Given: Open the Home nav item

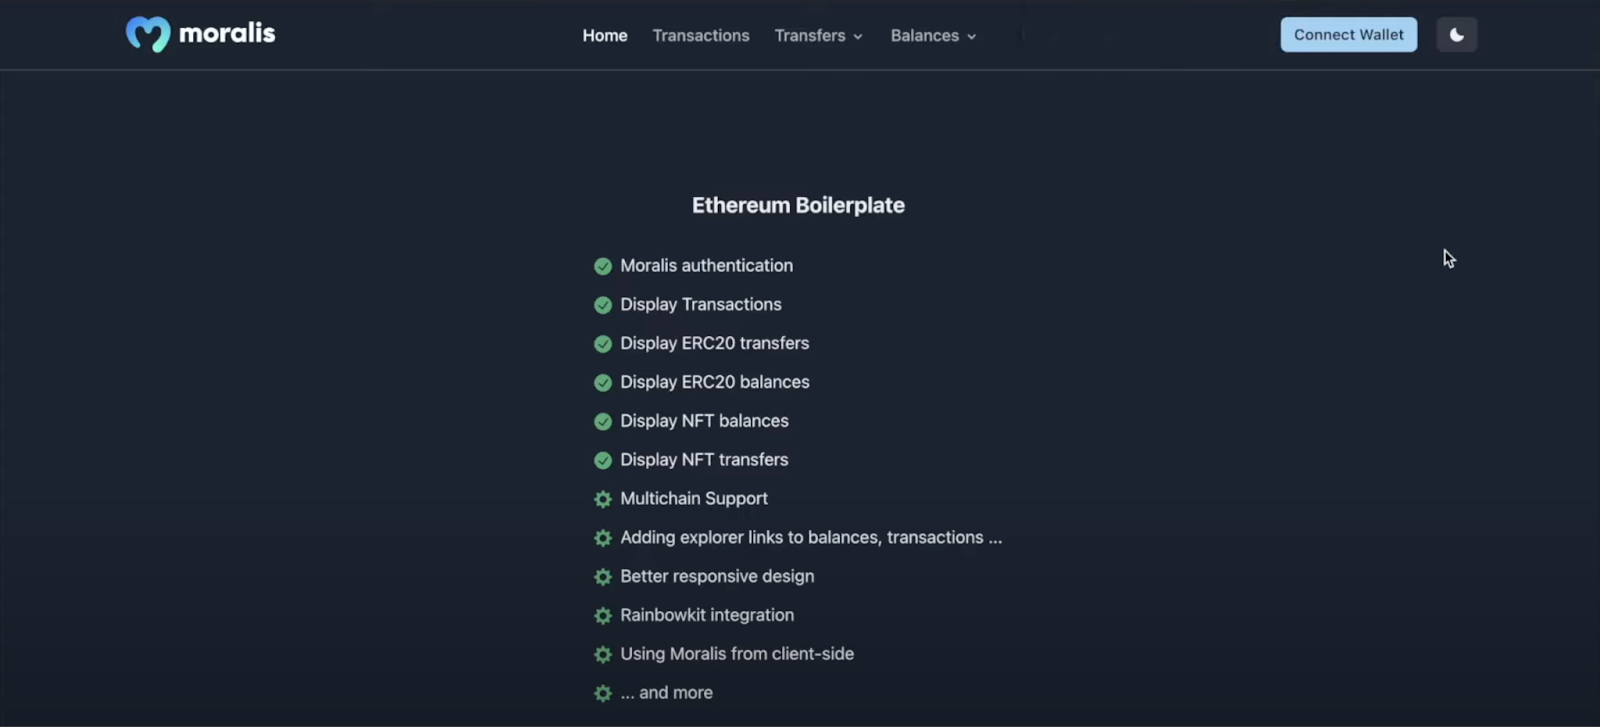Looking at the screenshot, I should click(605, 36).
